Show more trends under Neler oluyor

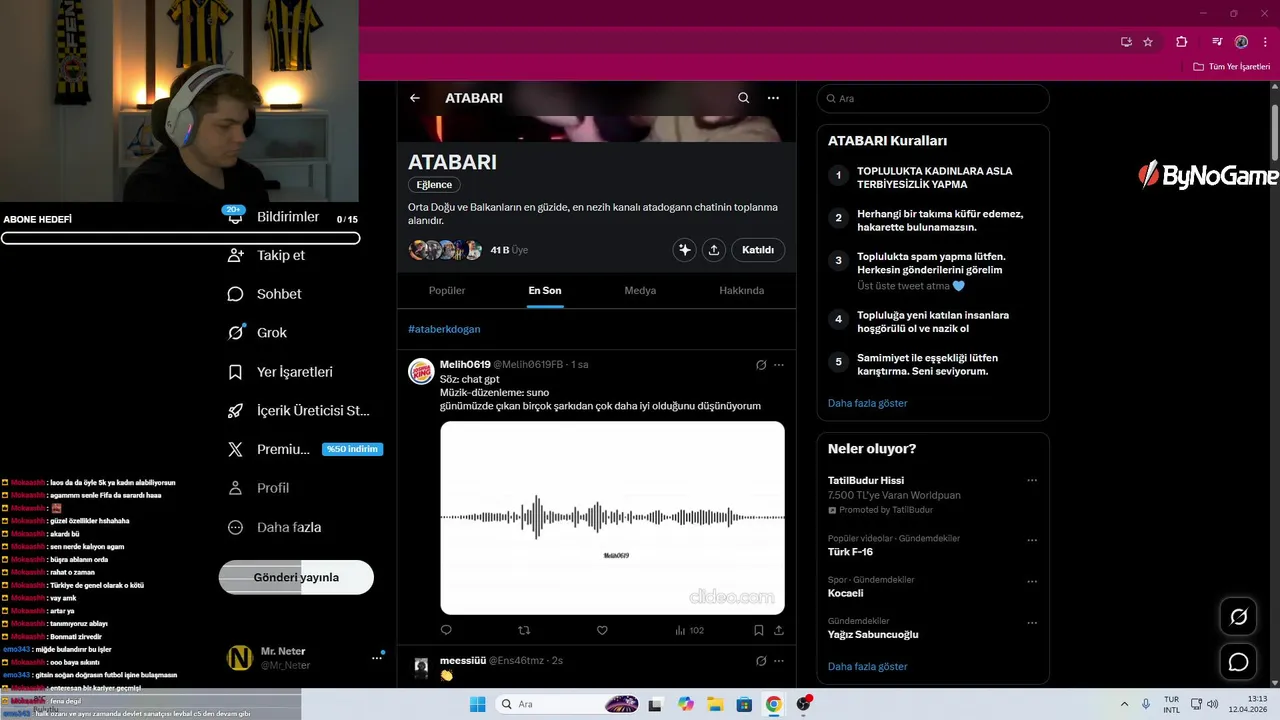pyautogui.click(x=868, y=666)
